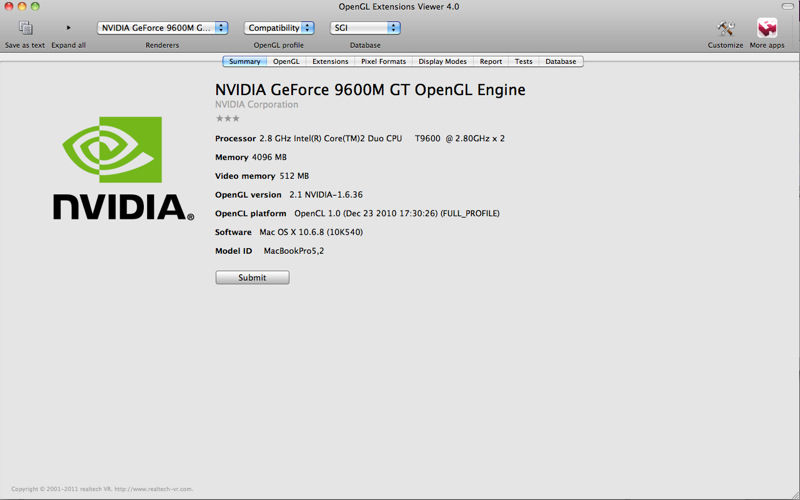Click the green zoom window button
The height and width of the screenshot is (500, 800).
tap(36, 6)
